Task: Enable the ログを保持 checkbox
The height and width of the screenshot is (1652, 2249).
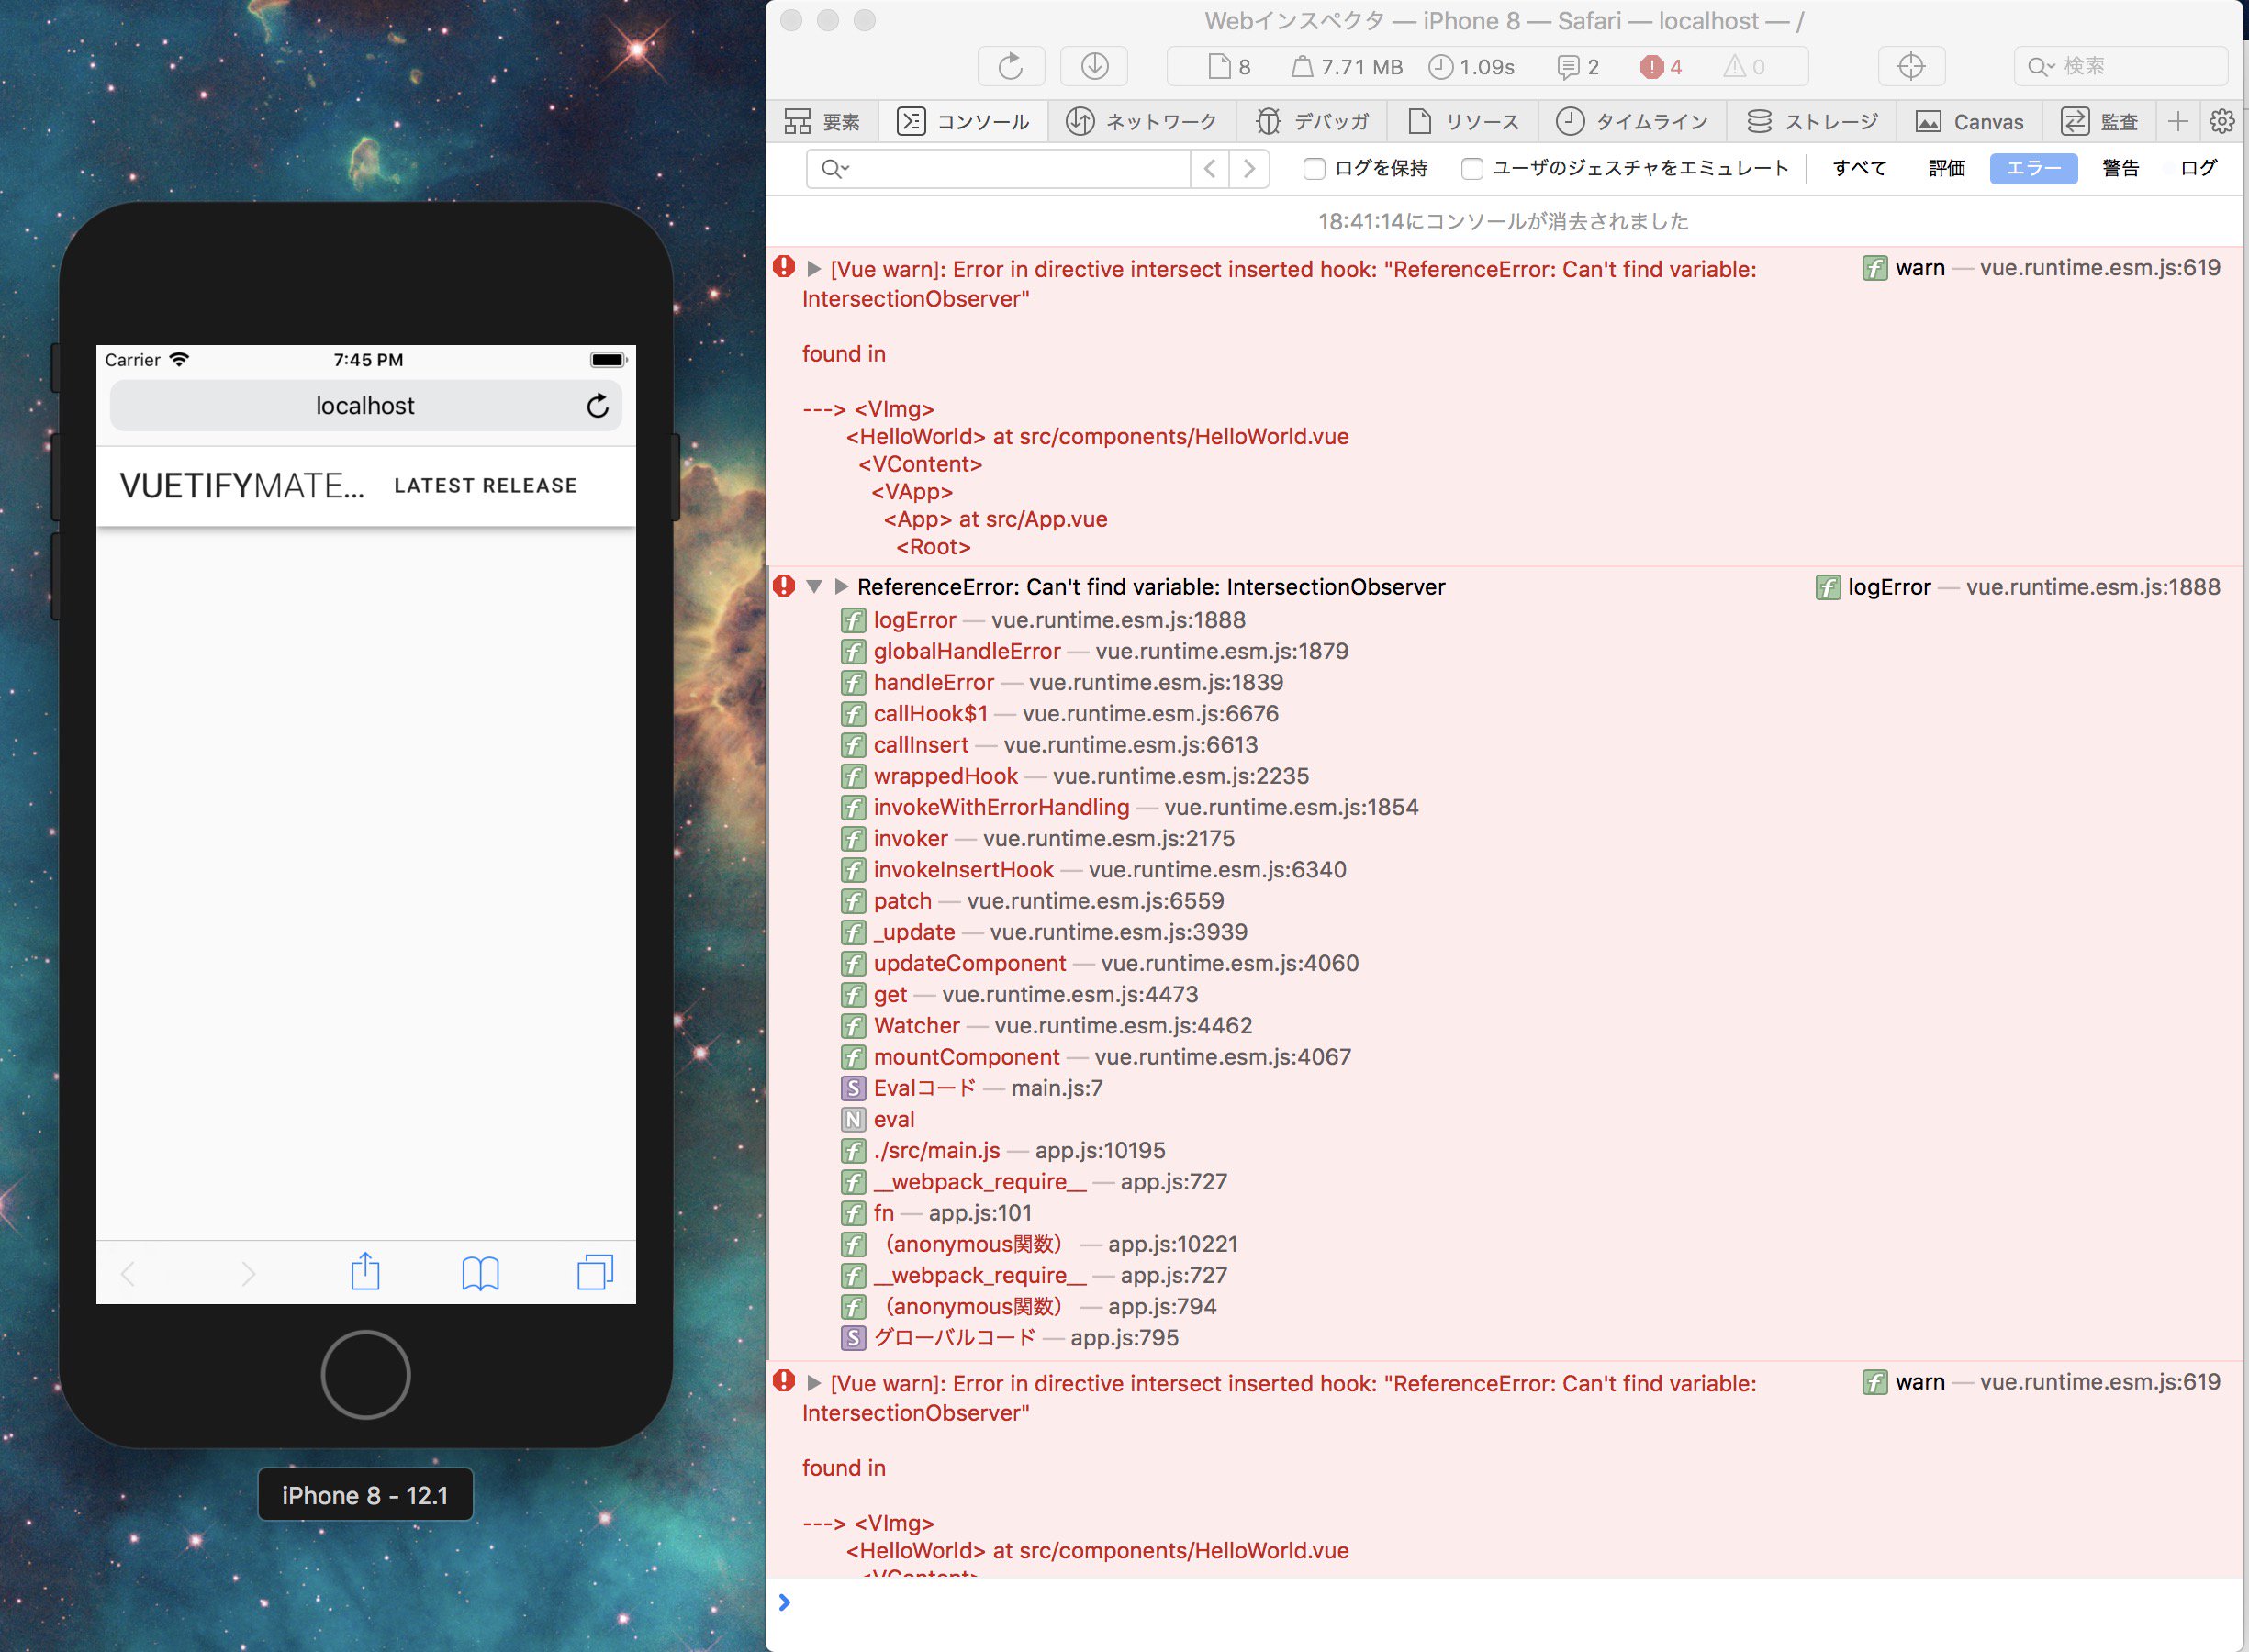Action: [1314, 169]
